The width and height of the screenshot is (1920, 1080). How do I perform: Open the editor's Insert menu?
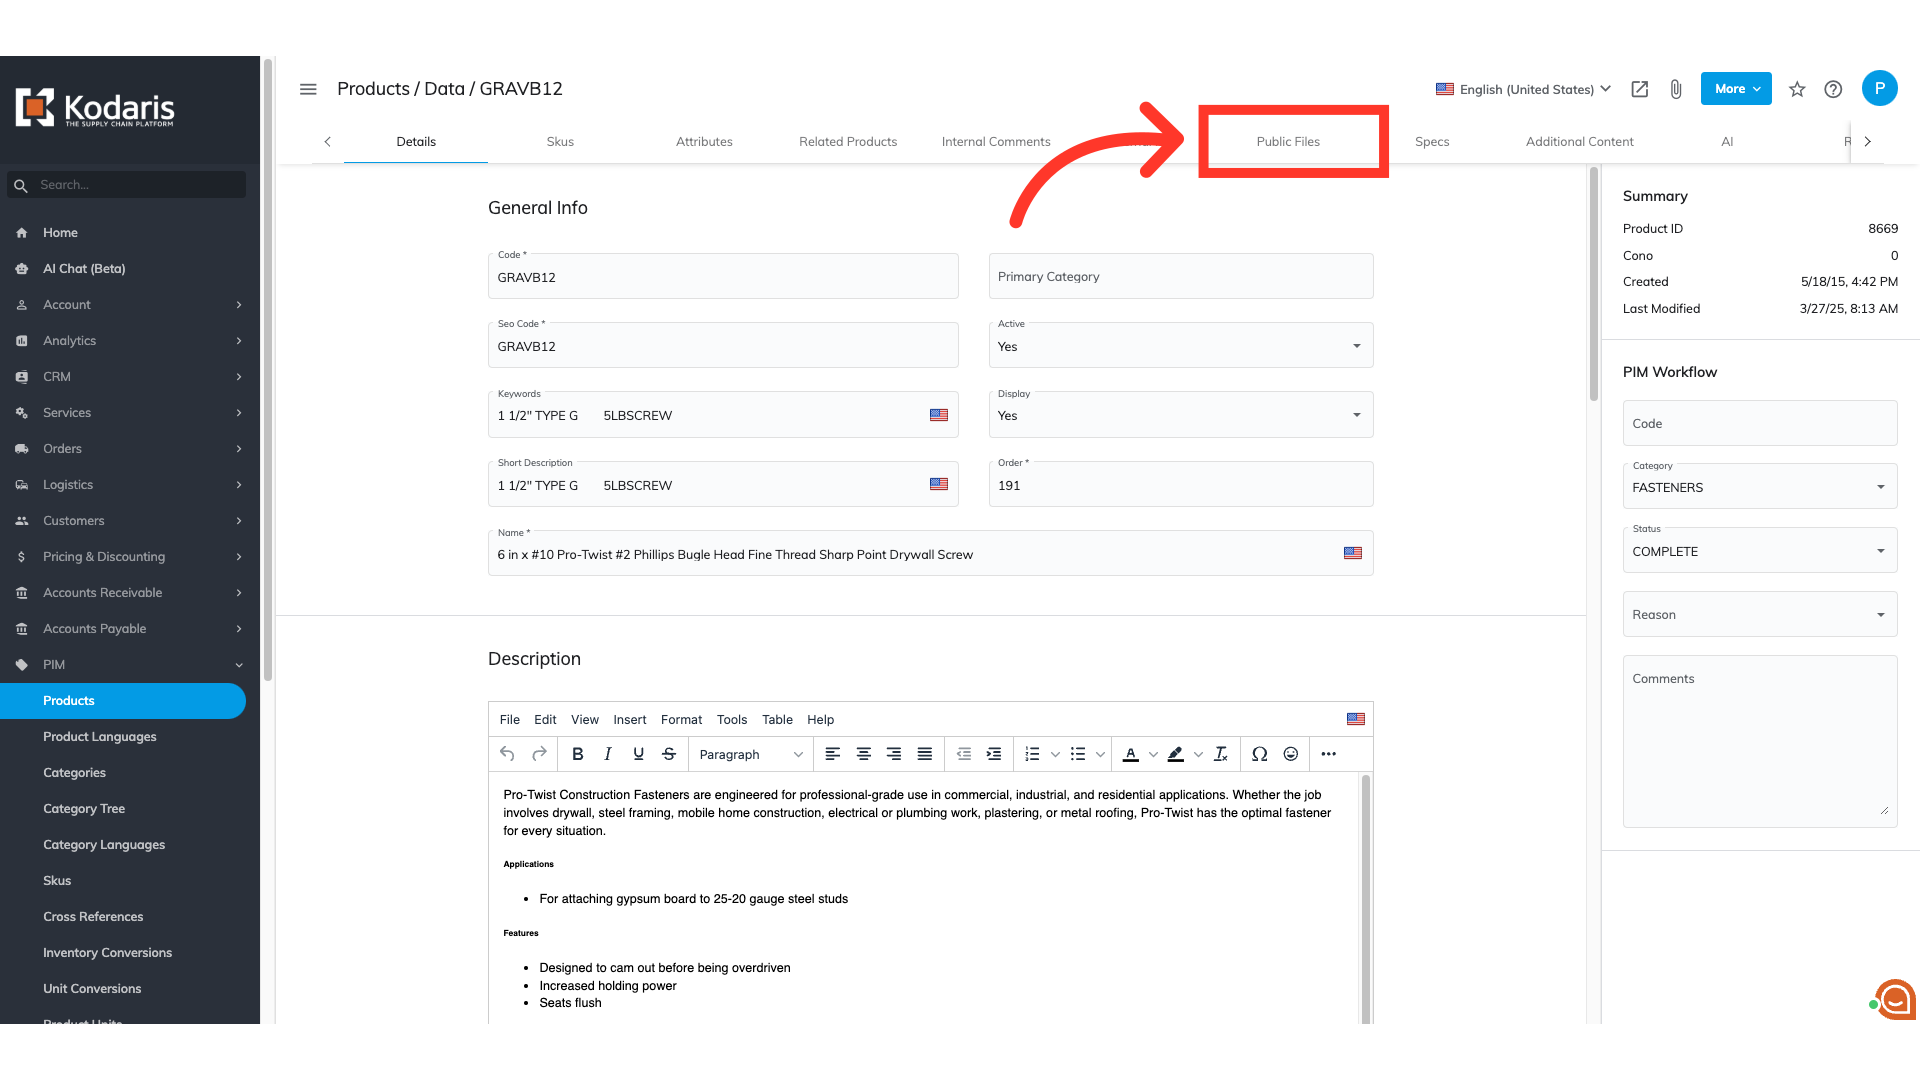[x=629, y=719]
